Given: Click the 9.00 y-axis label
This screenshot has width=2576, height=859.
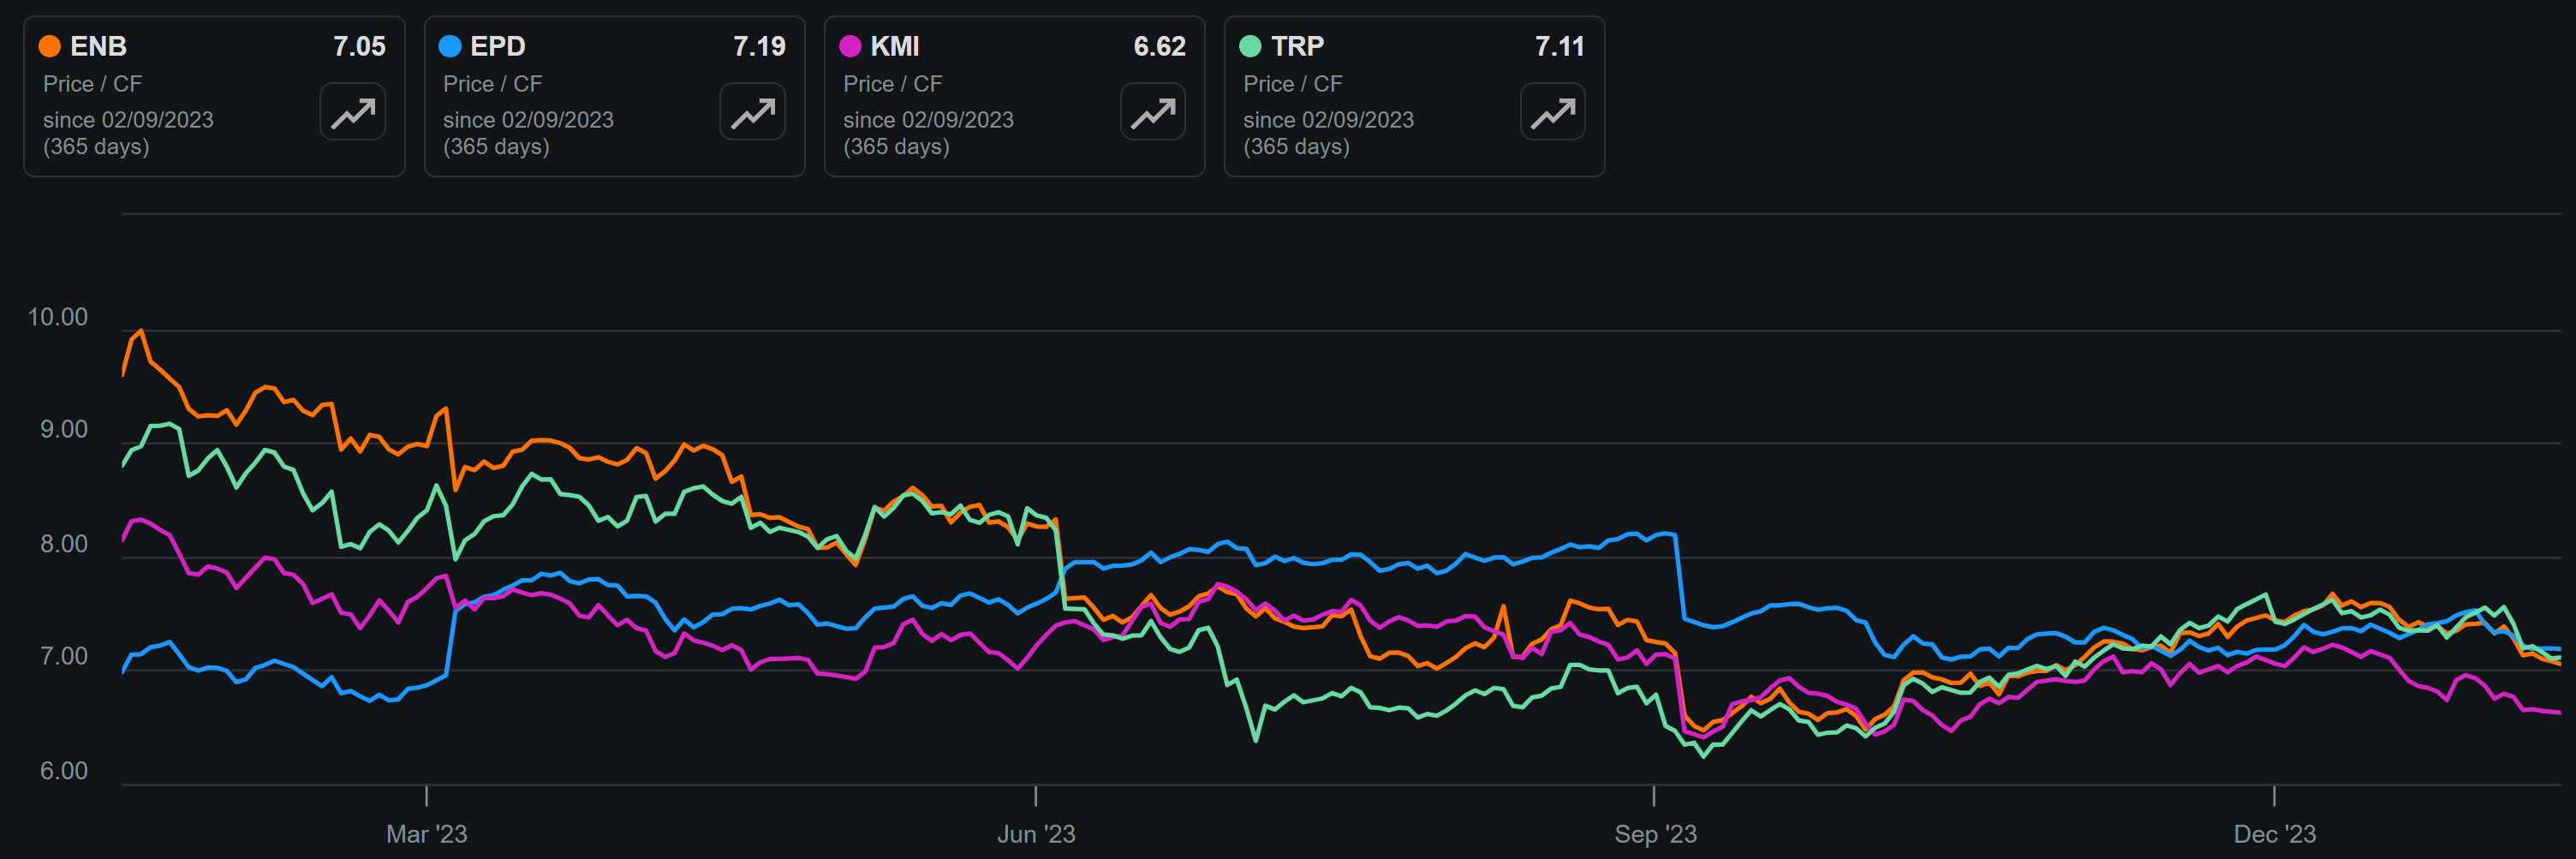Looking at the screenshot, I should (64, 430).
